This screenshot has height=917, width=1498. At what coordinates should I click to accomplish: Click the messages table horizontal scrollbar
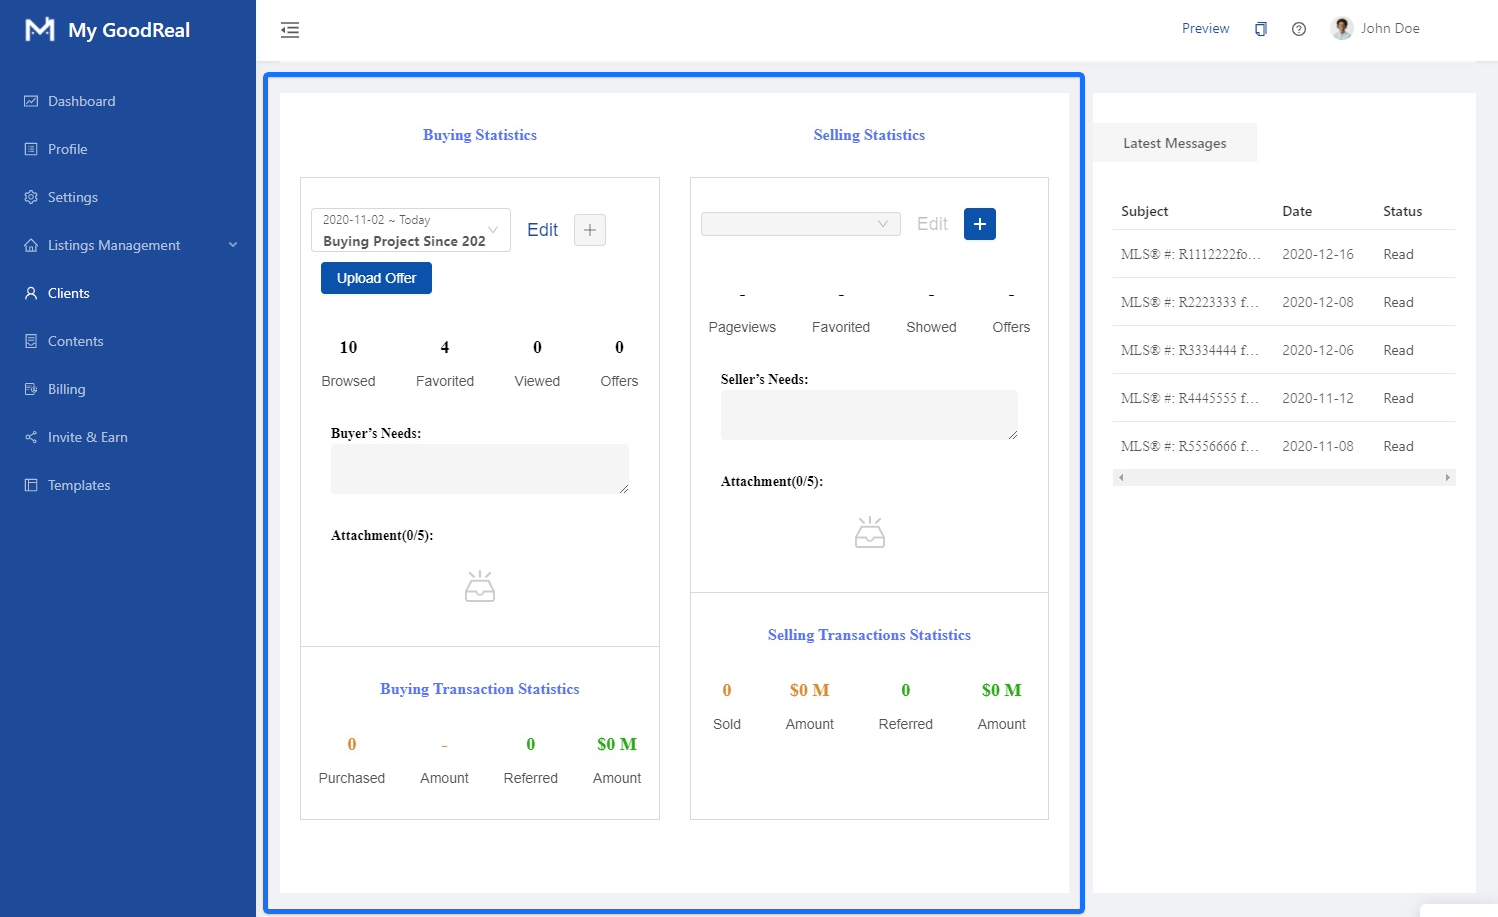(x=1283, y=478)
